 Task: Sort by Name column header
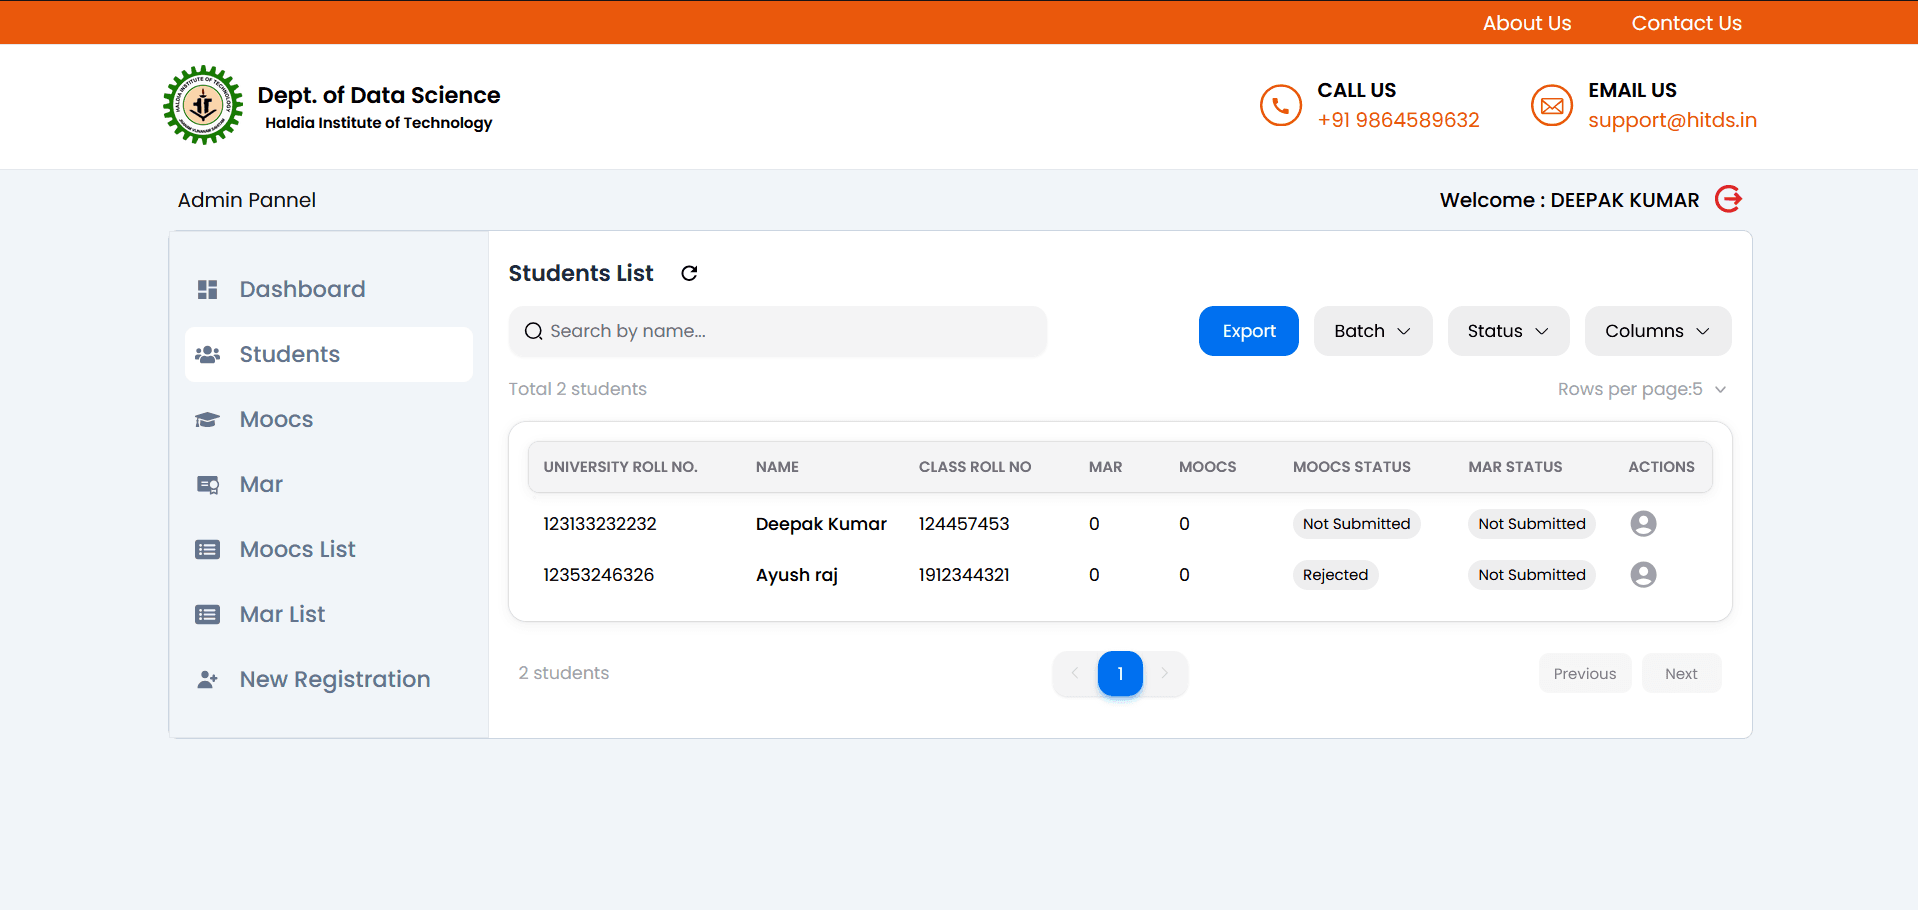click(x=777, y=467)
